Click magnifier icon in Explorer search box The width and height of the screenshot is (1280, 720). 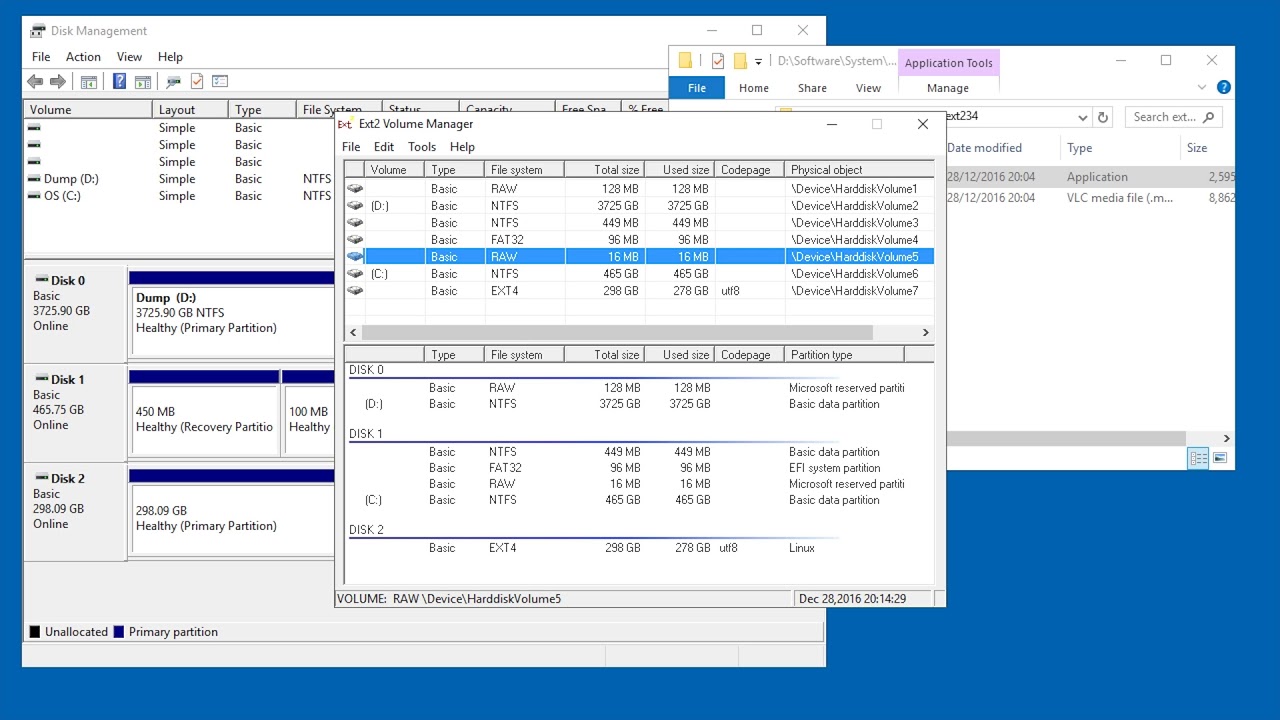pyautogui.click(x=1208, y=117)
